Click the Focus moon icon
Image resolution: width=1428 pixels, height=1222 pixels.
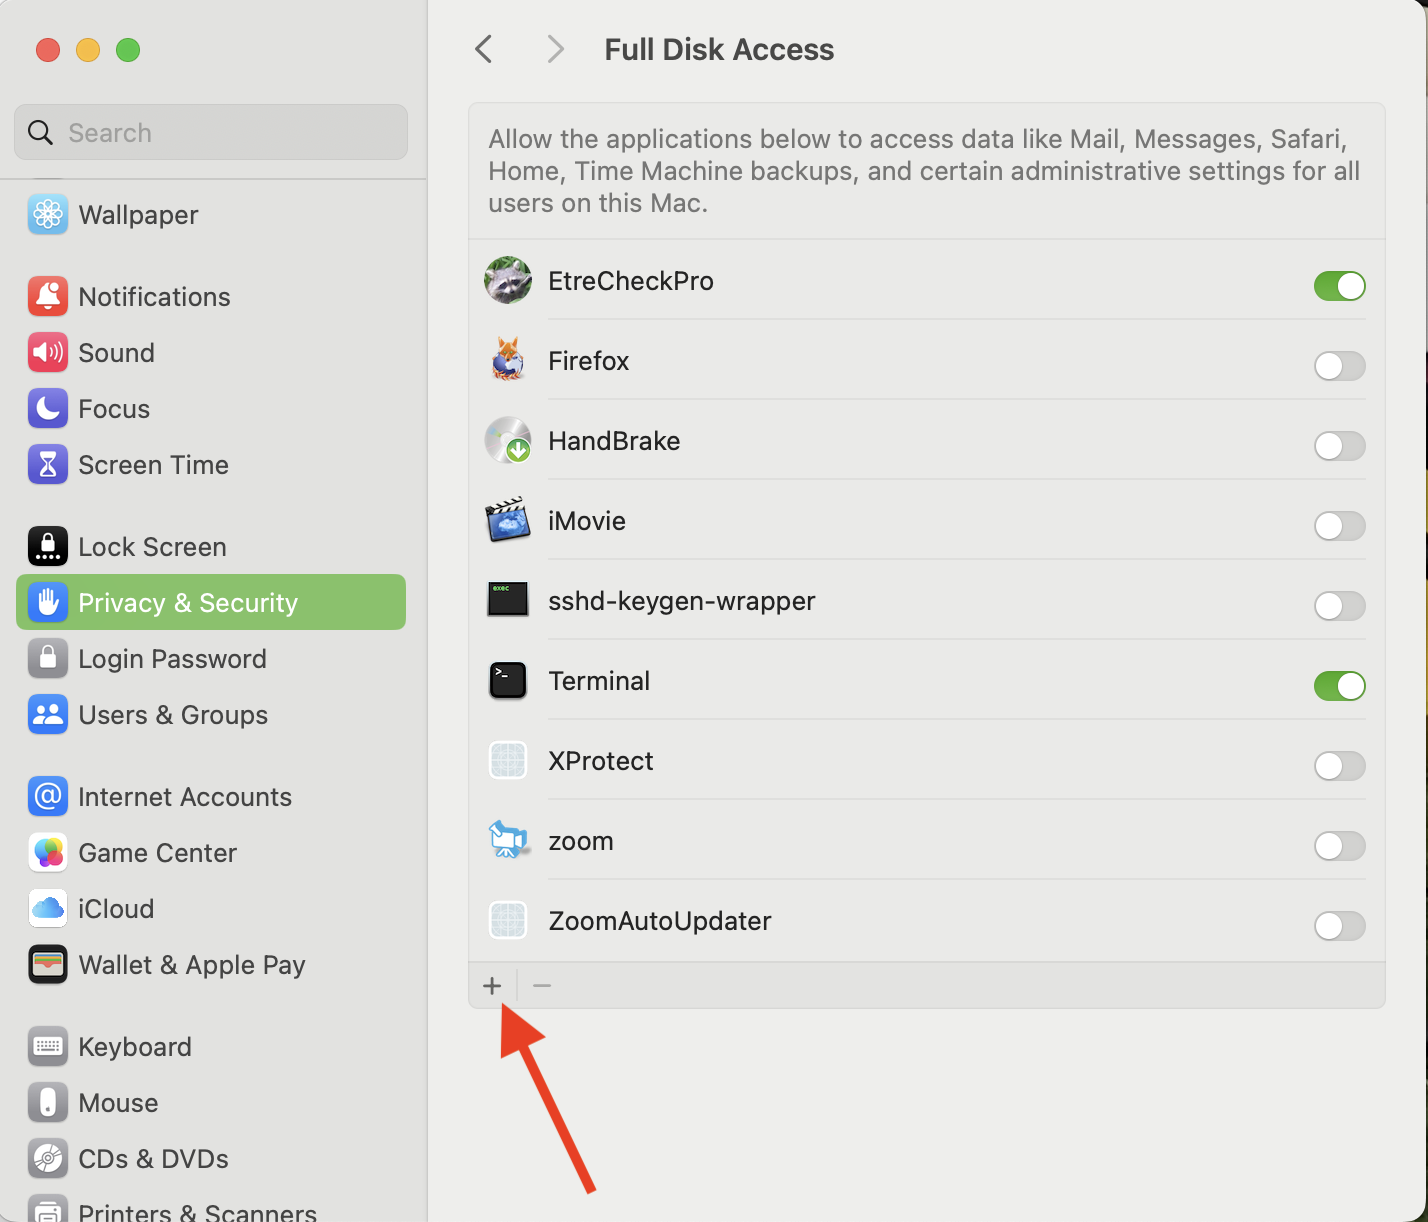click(48, 409)
